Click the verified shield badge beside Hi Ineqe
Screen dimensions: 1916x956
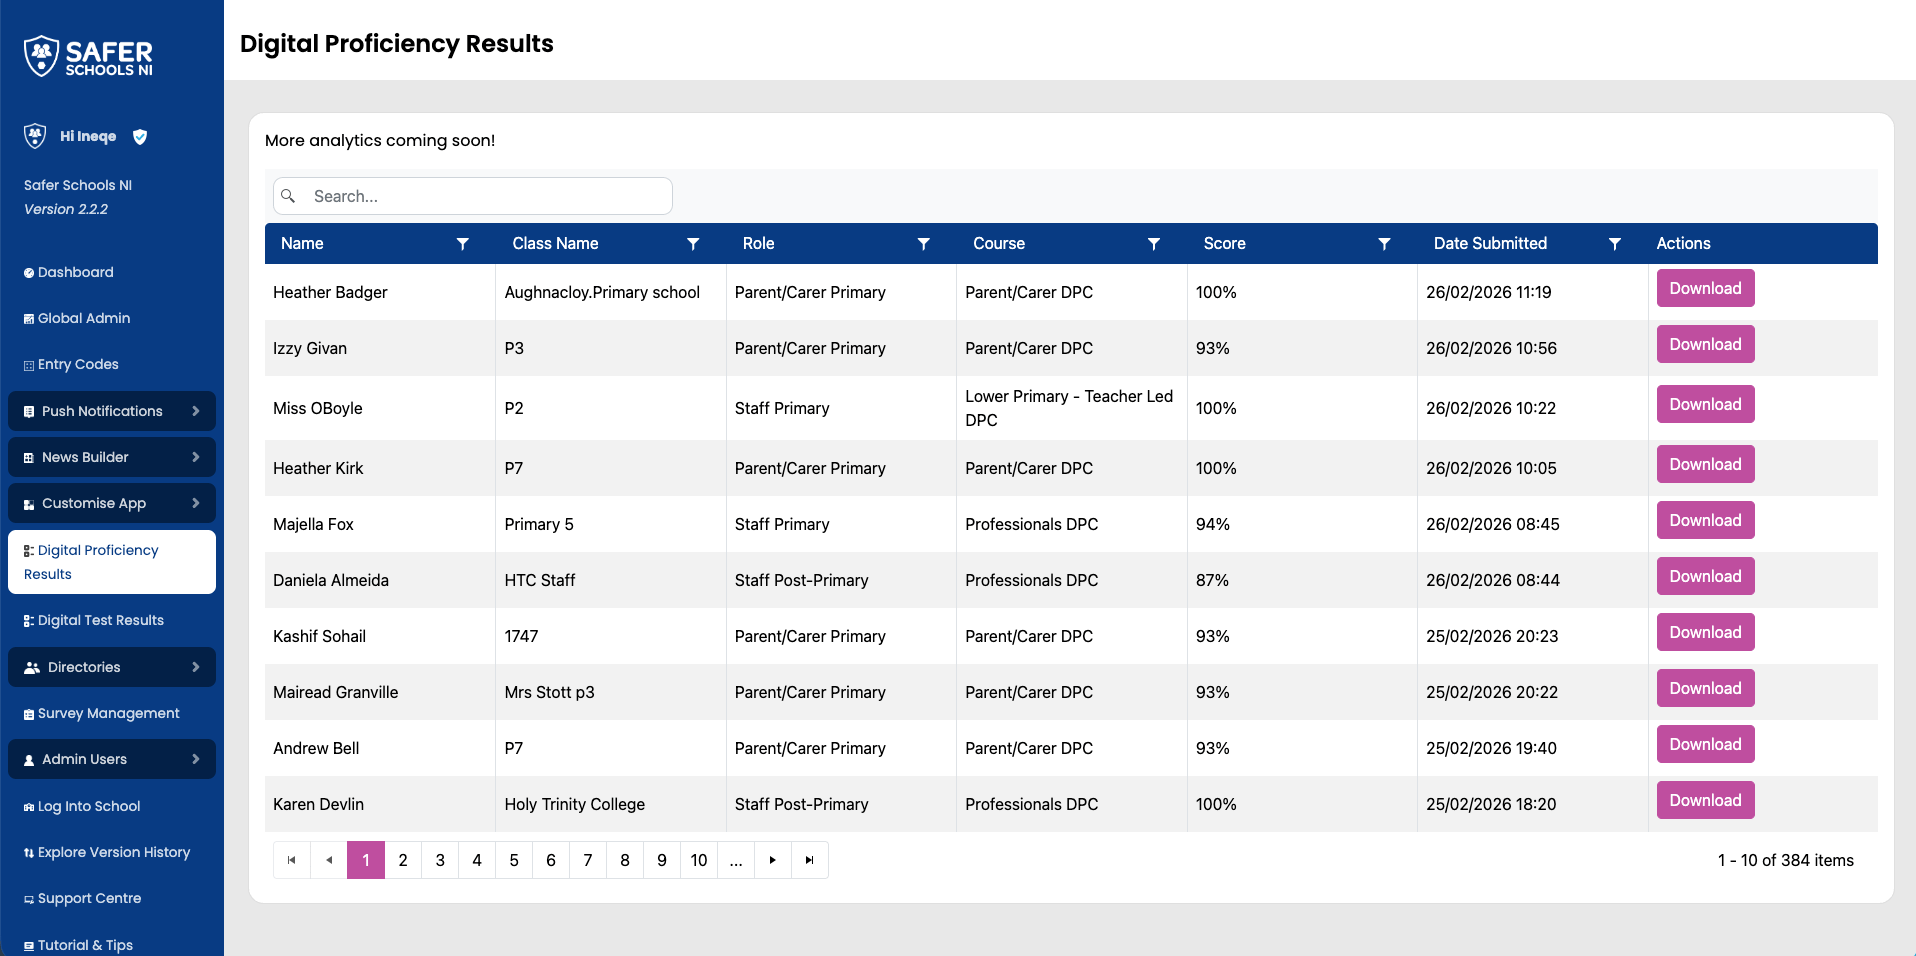(140, 137)
